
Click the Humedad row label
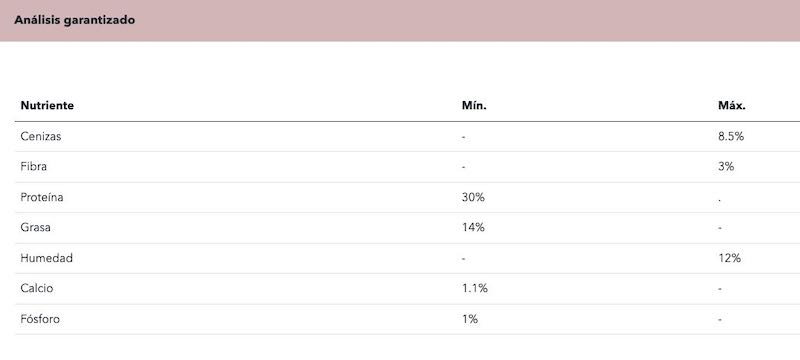click(x=46, y=258)
